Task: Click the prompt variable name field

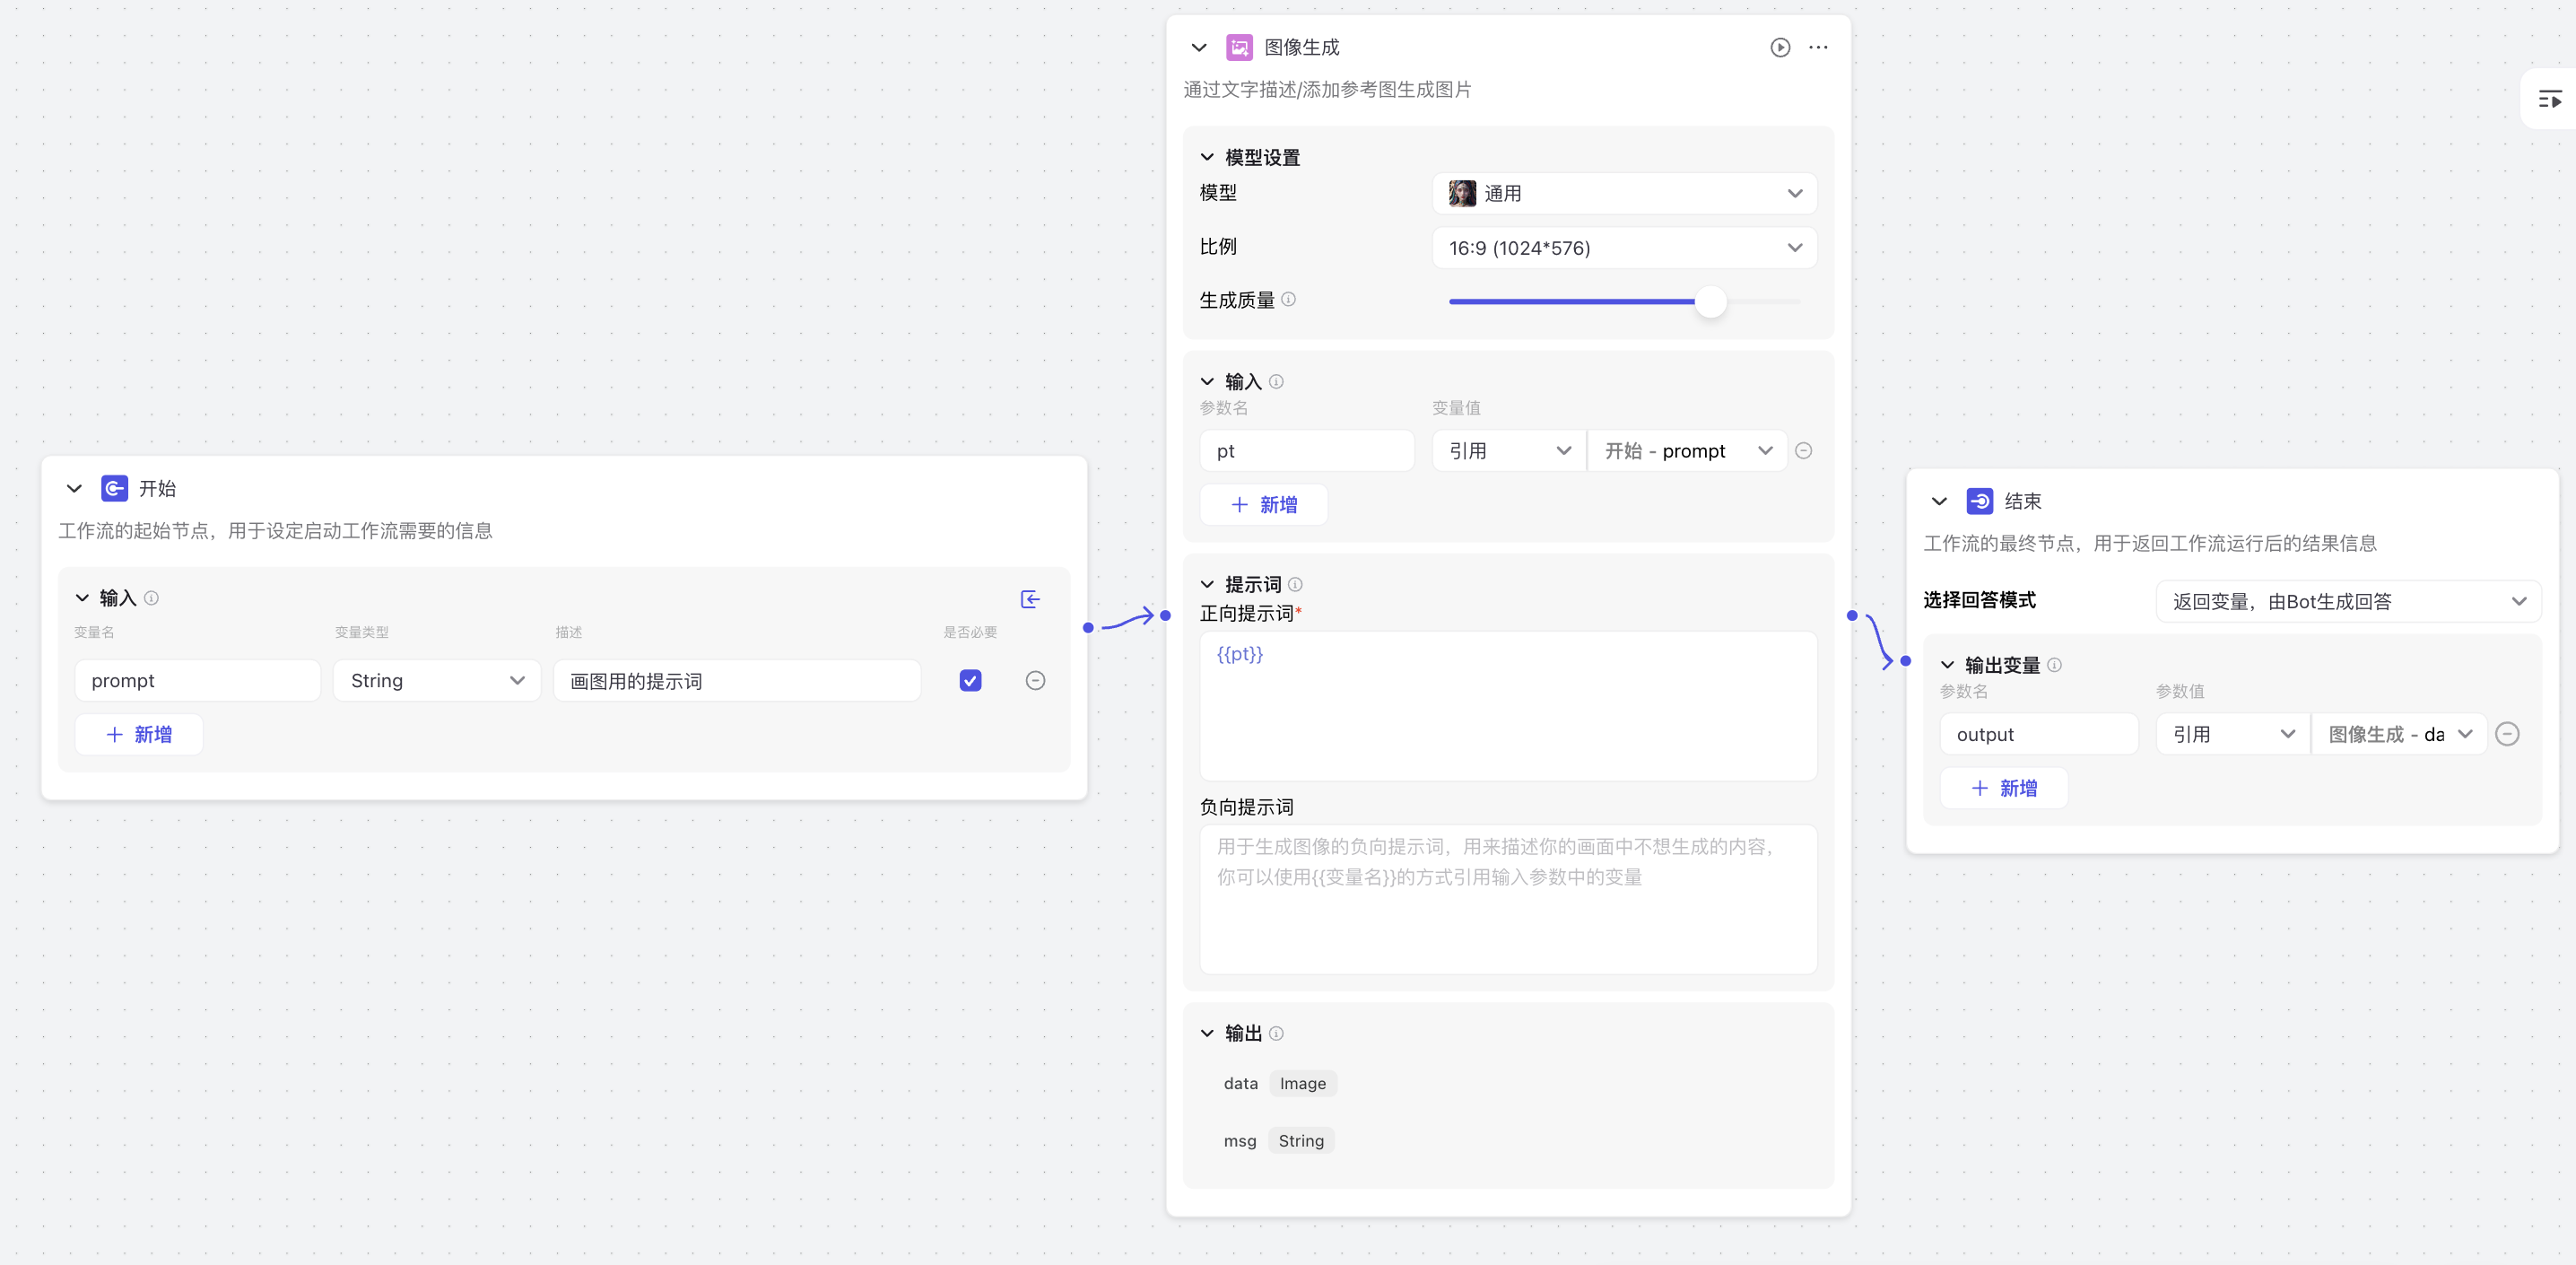Action: 198,680
